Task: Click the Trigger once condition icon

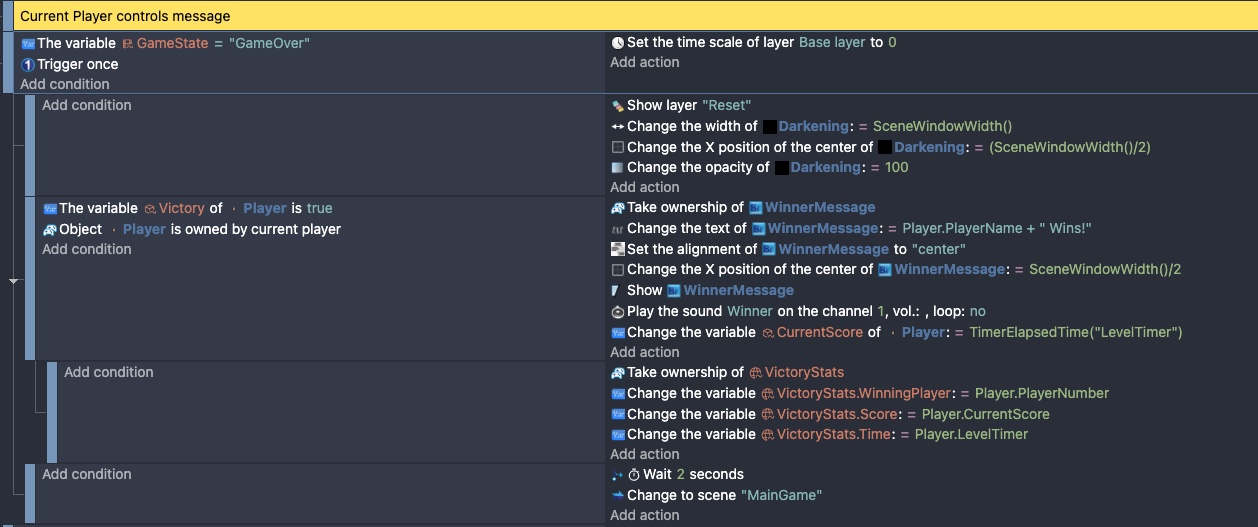Action: pos(28,65)
